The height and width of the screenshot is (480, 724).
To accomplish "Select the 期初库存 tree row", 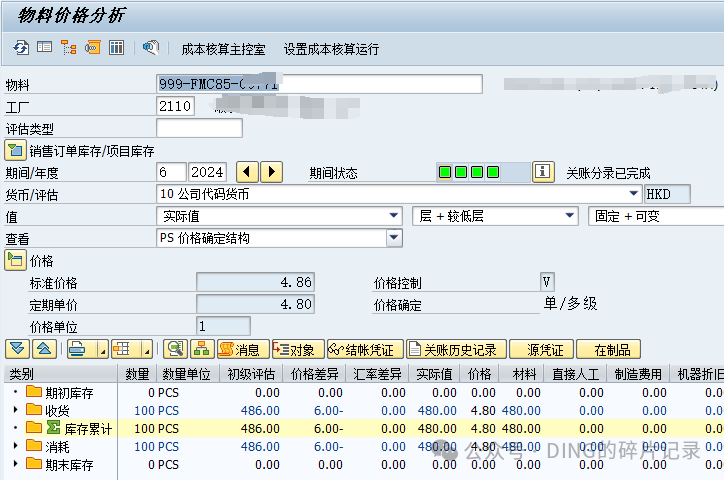I will click(x=69, y=393).
